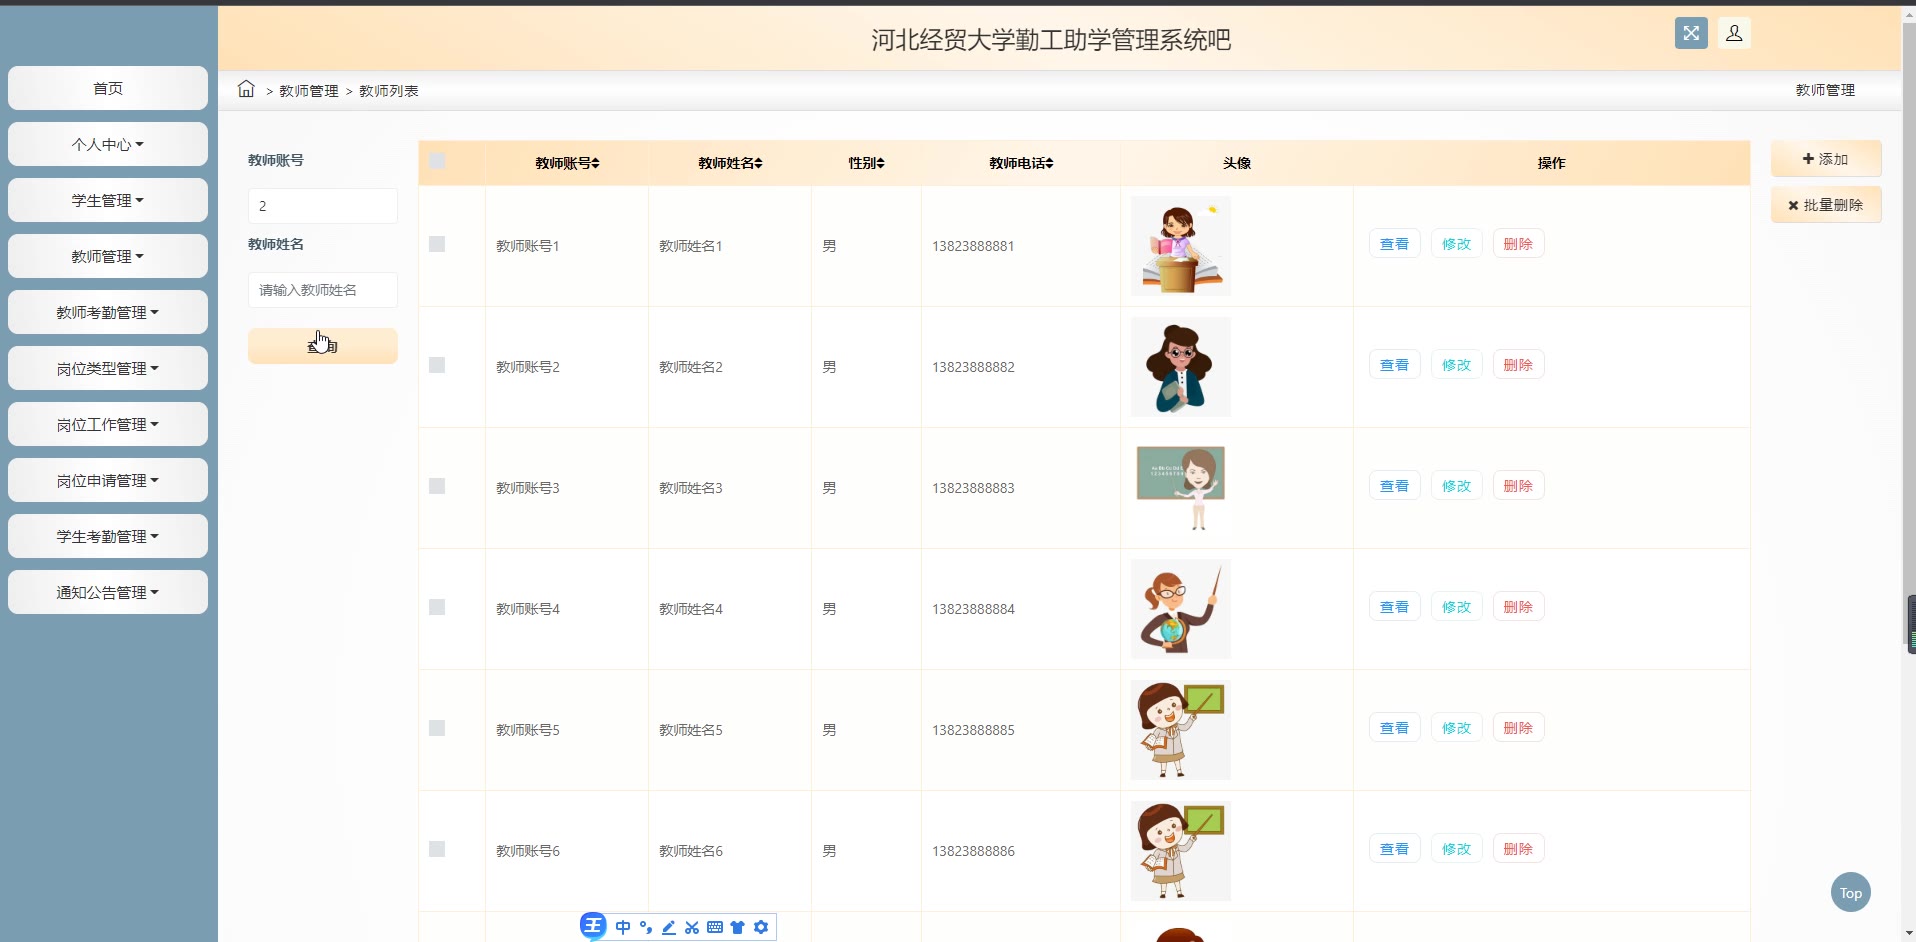Check the checkbox for 教师账号6 row
This screenshot has height=942, width=1916.
point(437,849)
